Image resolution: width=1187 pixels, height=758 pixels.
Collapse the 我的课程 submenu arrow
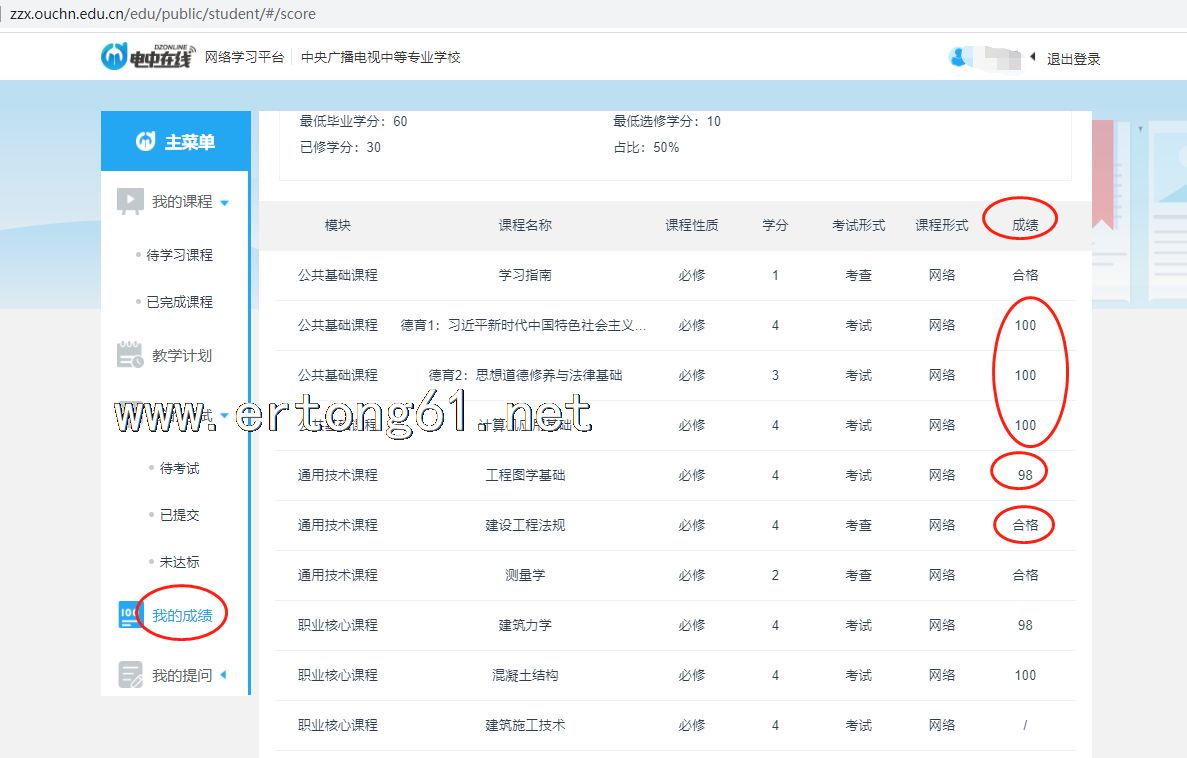pyautogui.click(x=224, y=203)
